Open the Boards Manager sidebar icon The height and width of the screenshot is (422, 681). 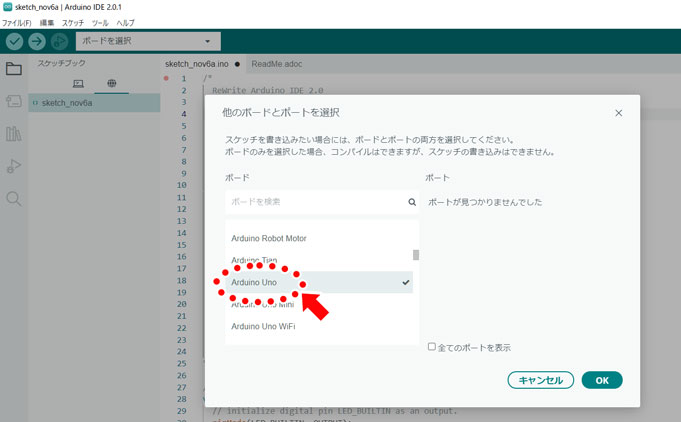tap(14, 101)
